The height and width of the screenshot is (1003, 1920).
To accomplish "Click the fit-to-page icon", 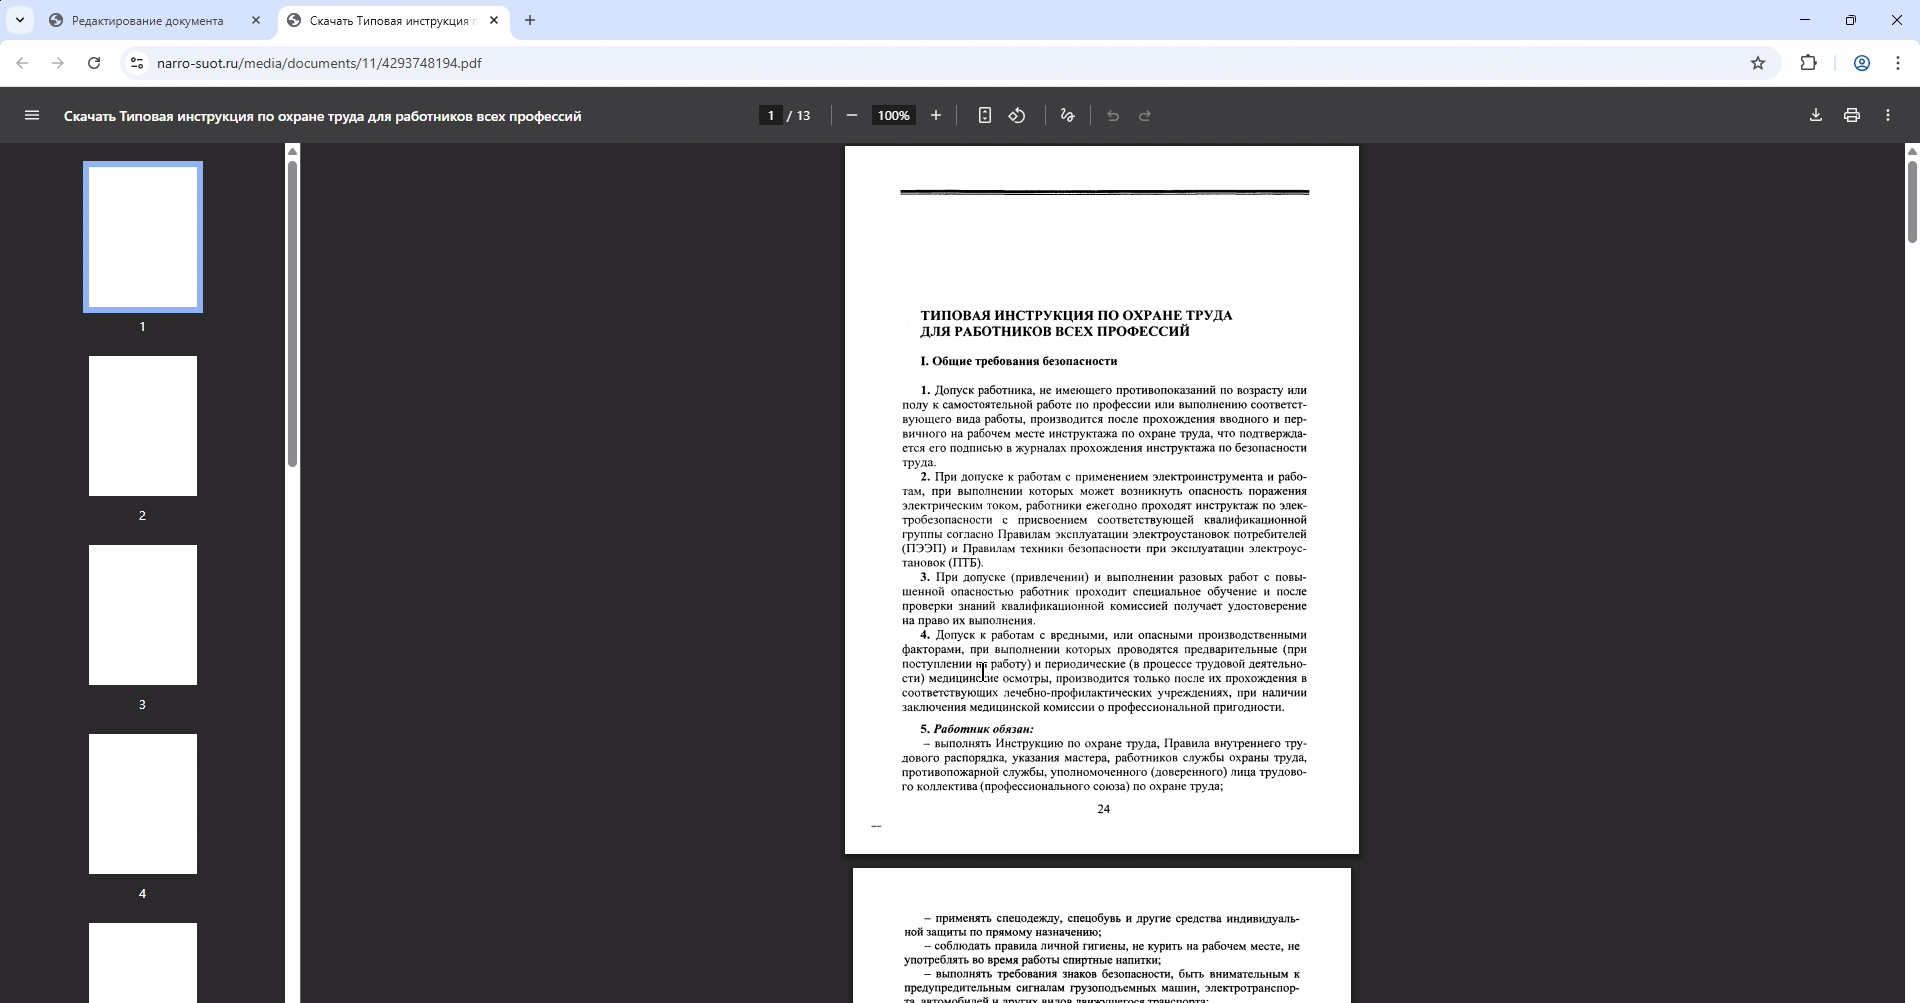I will [984, 115].
